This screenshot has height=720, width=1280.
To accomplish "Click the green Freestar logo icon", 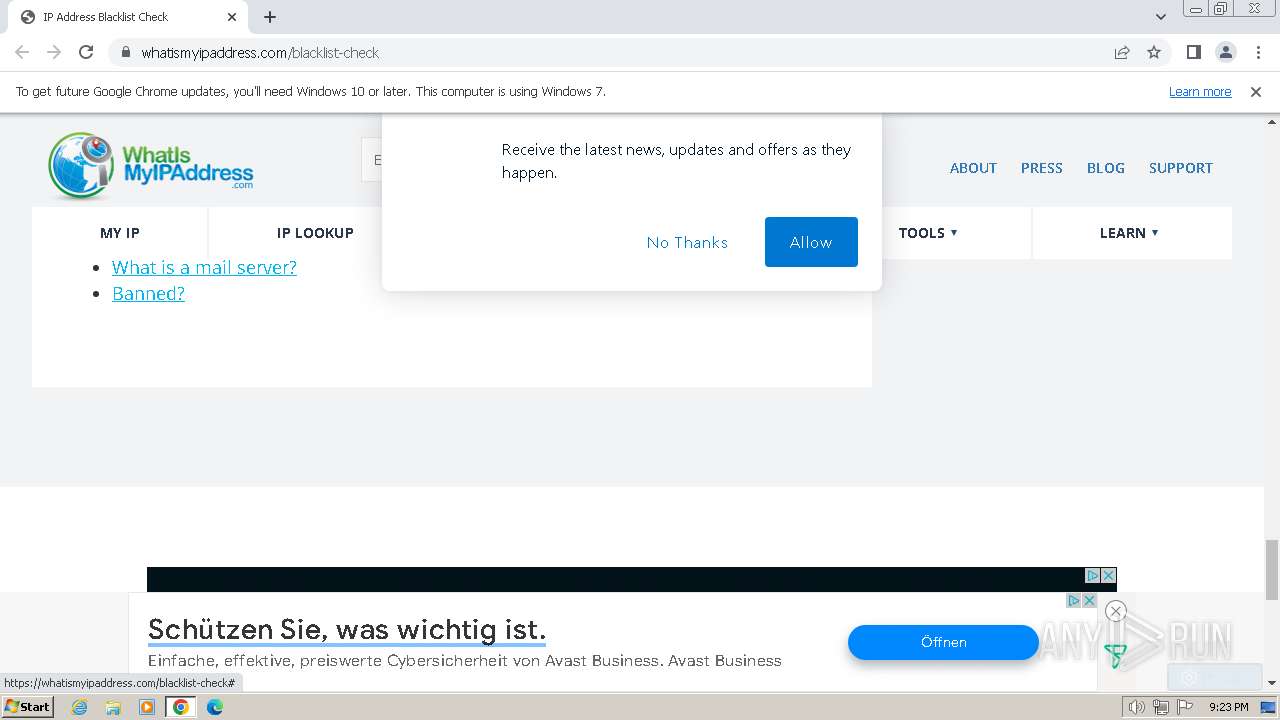I will (1115, 656).
